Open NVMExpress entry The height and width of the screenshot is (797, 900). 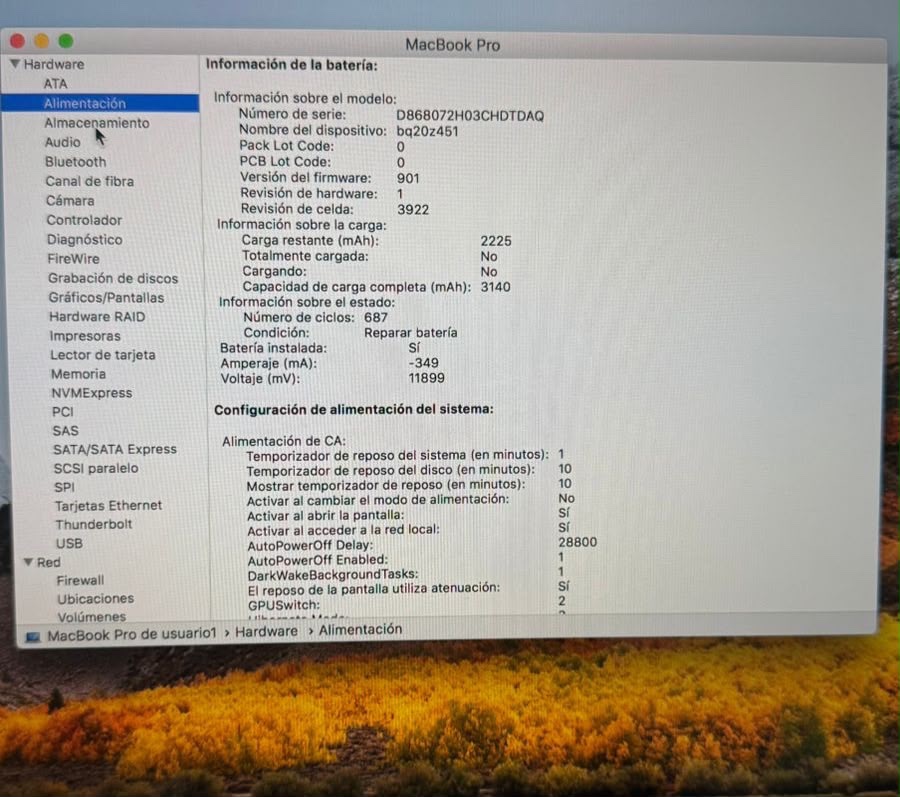[92, 393]
